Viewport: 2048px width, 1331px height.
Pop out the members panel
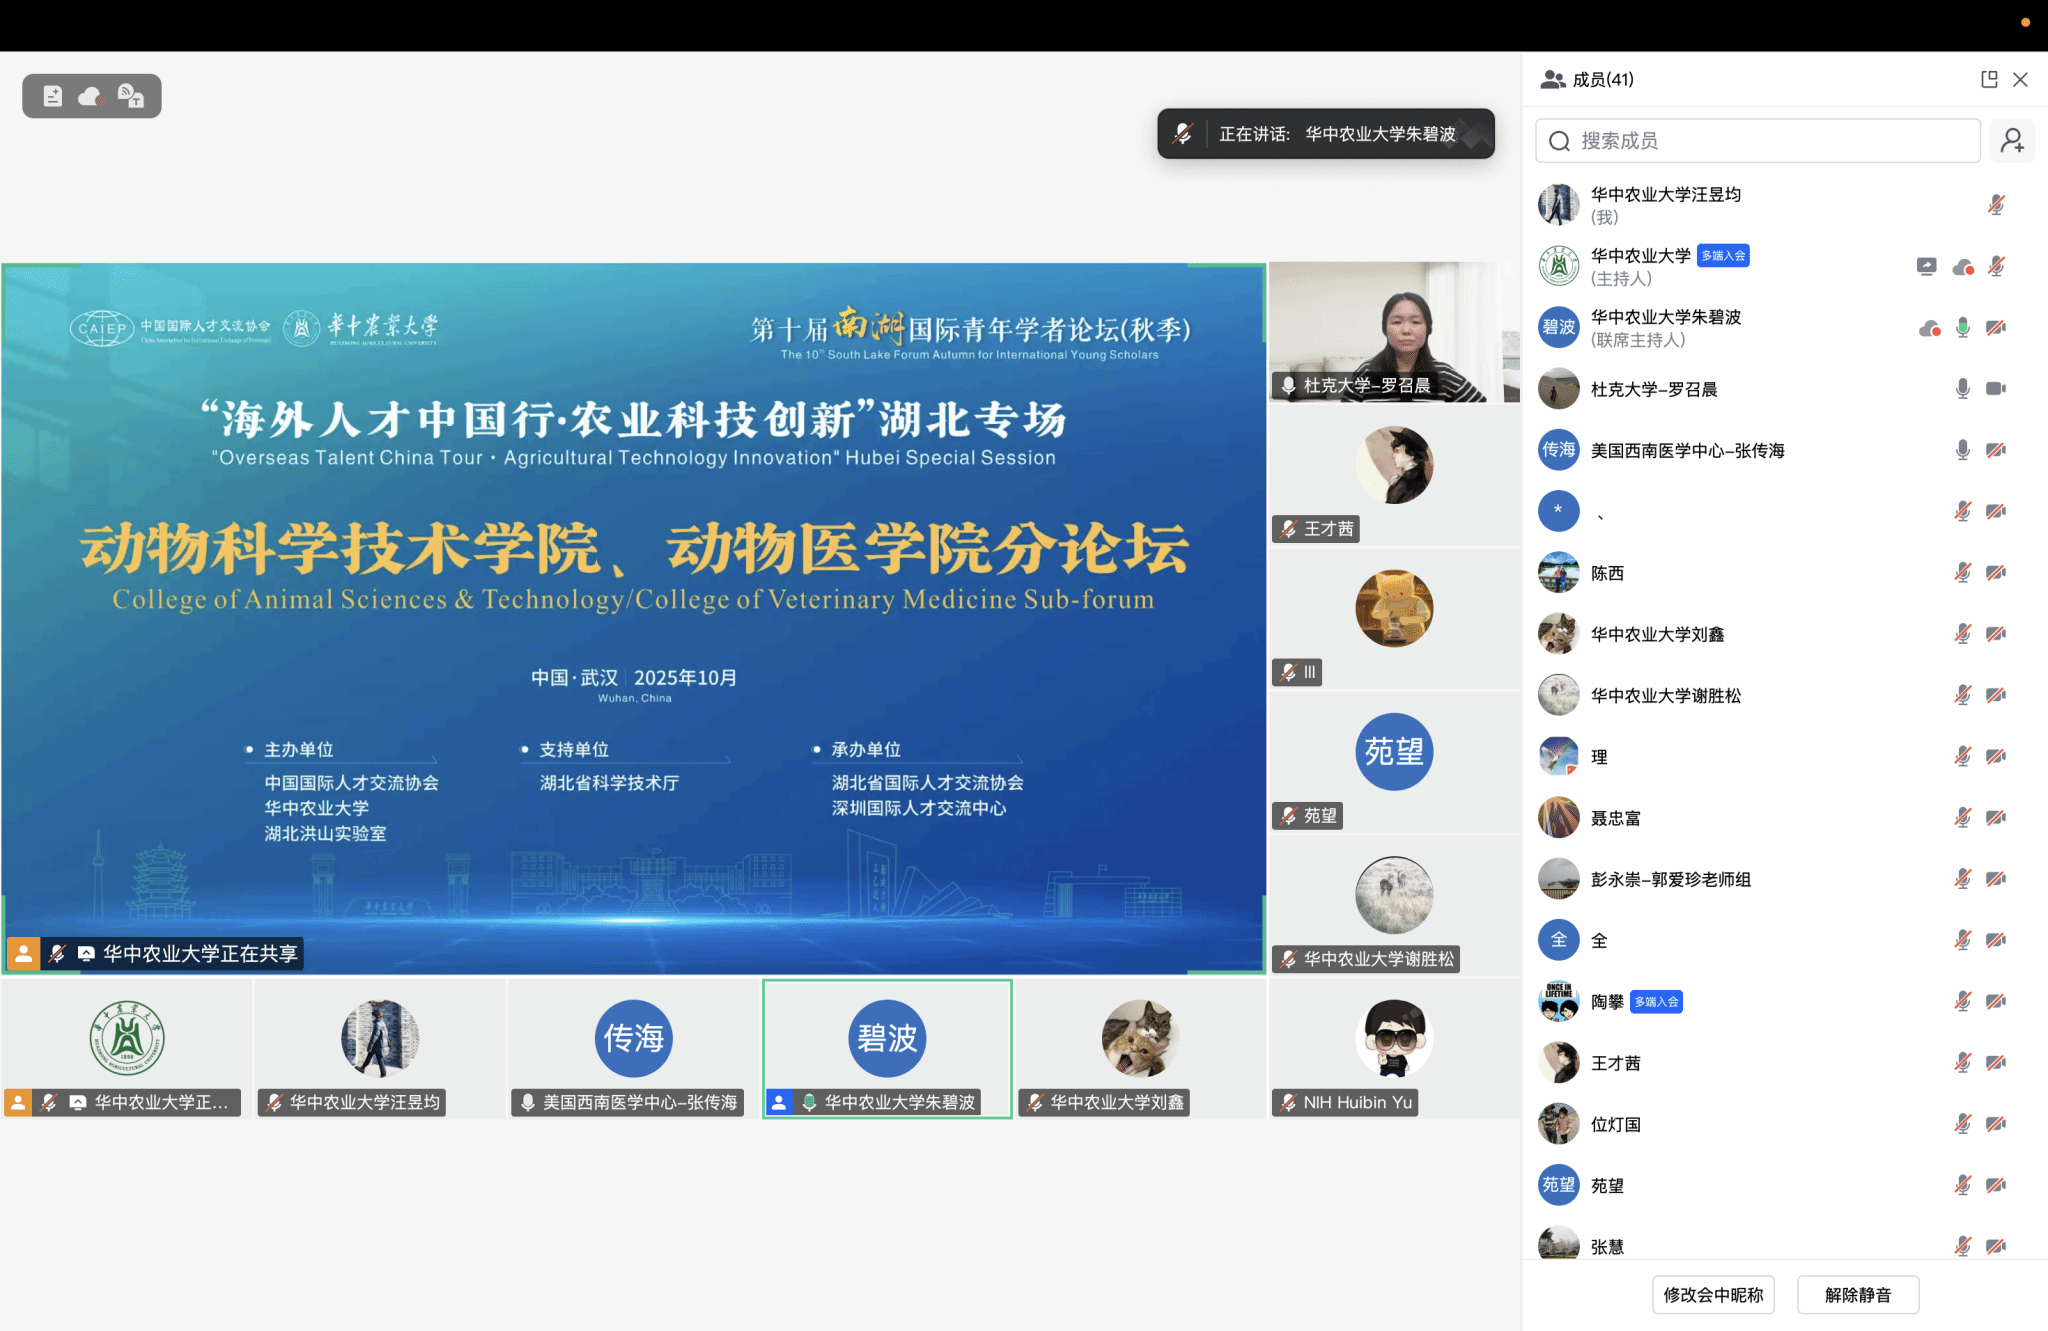tap(1989, 80)
